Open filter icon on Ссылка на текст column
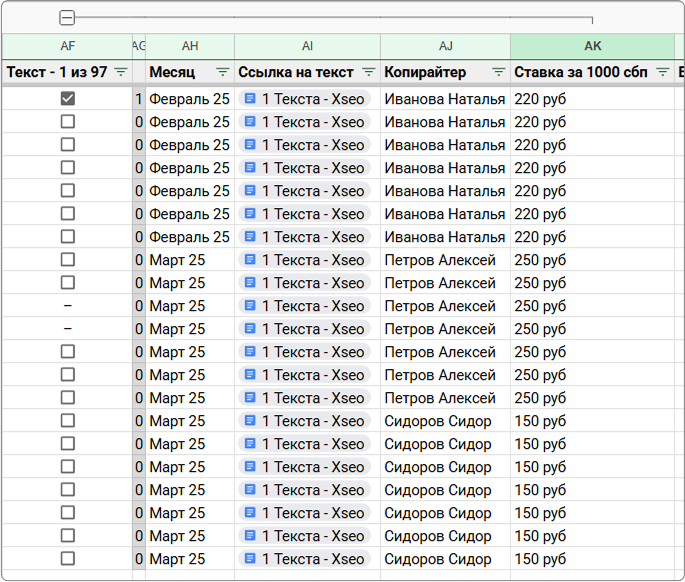 click(x=369, y=72)
